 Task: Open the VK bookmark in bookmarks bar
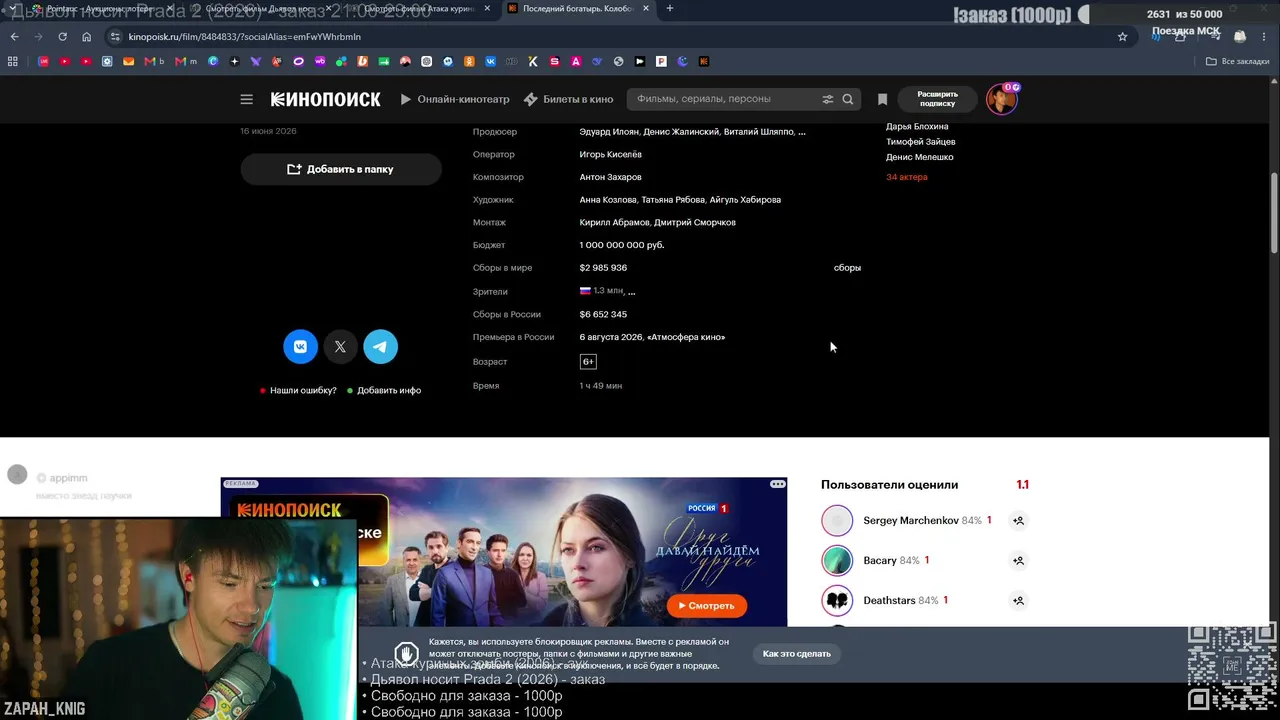coord(490,61)
